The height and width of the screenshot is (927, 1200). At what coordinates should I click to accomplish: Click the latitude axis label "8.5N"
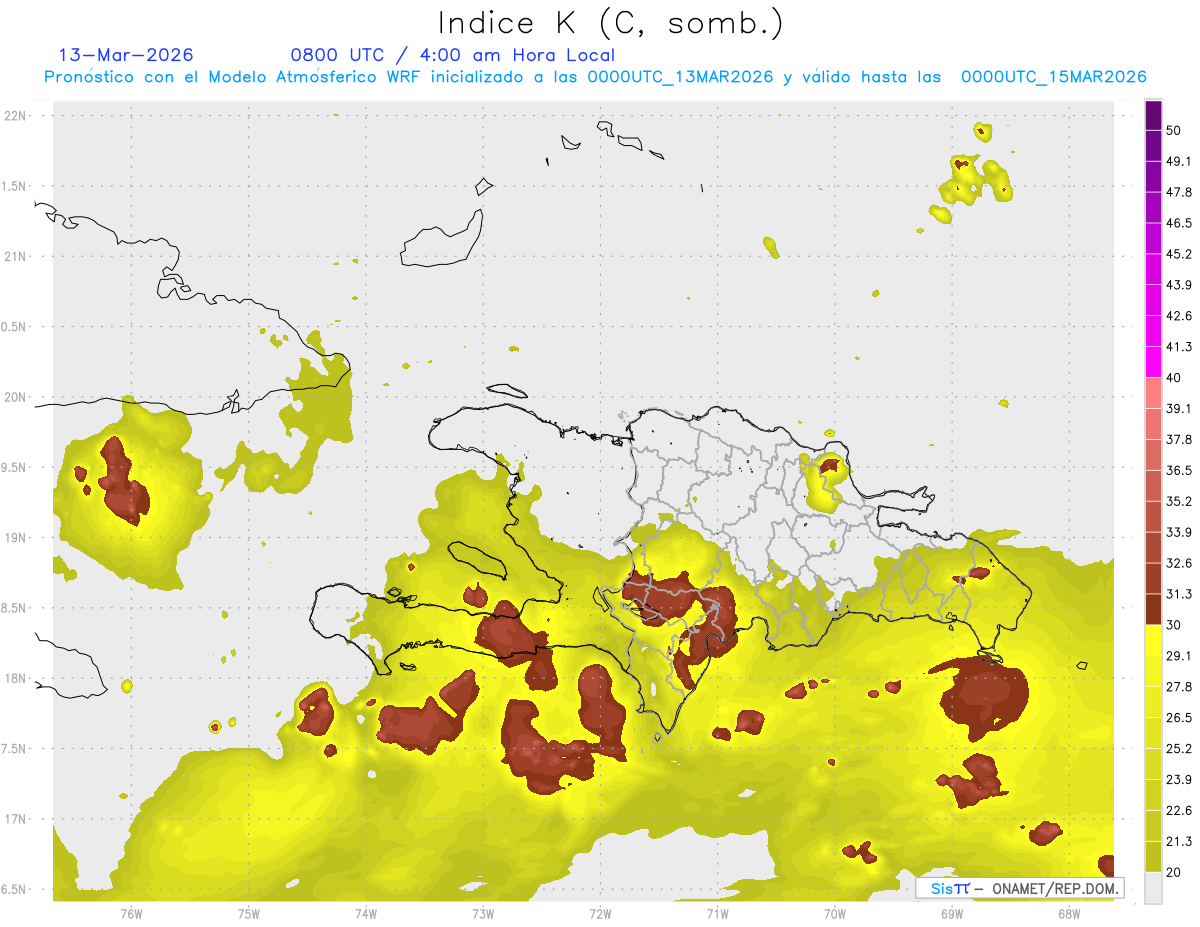tap(14, 608)
